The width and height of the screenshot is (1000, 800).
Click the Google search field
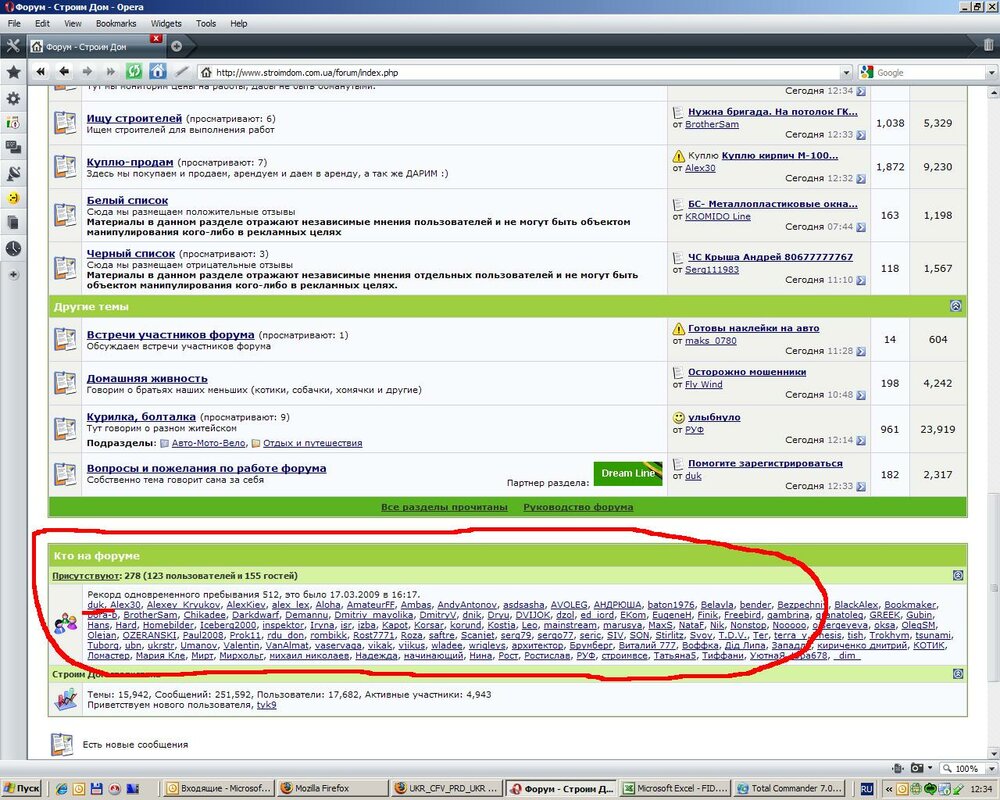point(929,73)
